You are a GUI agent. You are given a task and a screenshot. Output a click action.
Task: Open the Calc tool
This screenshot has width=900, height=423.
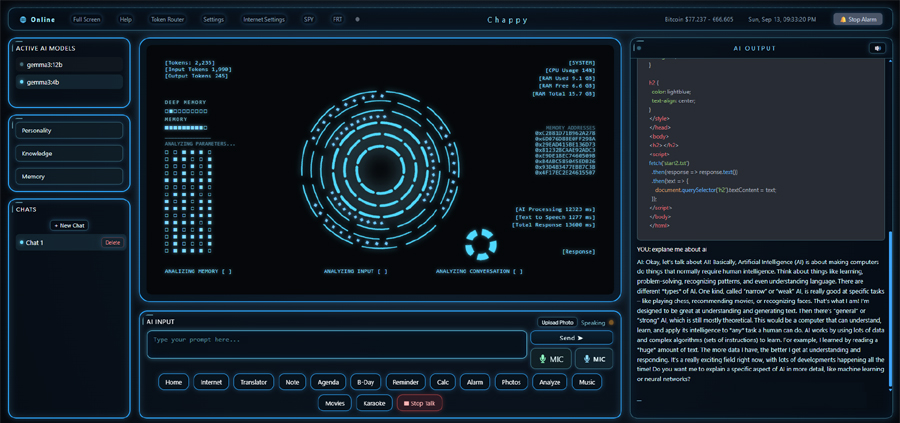coord(443,382)
